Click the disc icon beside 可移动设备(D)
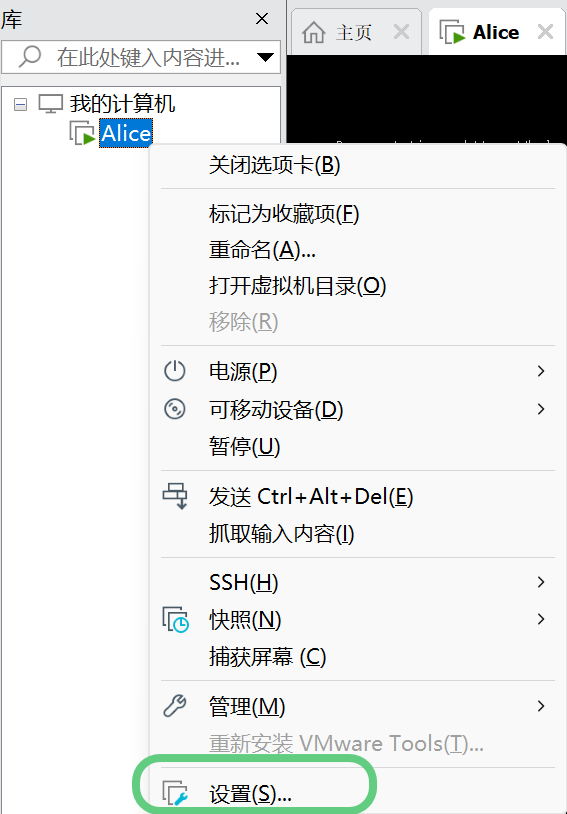Image resolution: width=567 pixels, height=814 pixels. pos(174,409)
